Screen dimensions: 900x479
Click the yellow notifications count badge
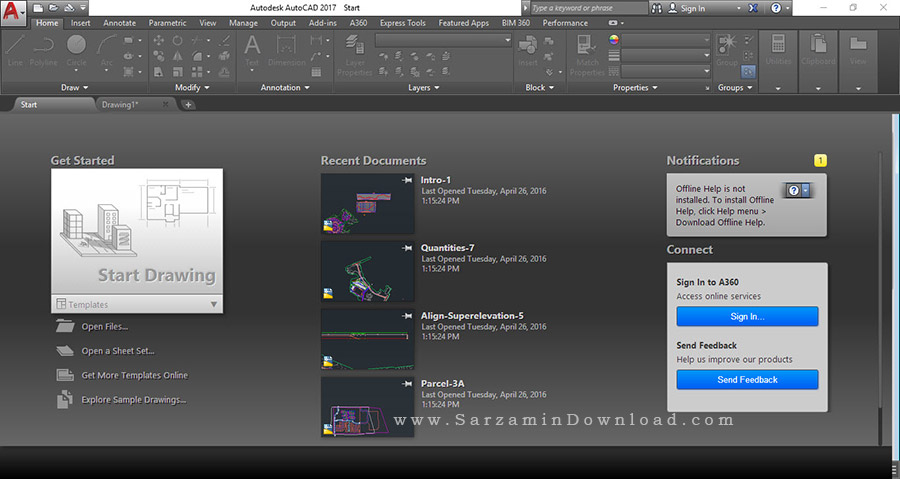(x=820, y=161)
